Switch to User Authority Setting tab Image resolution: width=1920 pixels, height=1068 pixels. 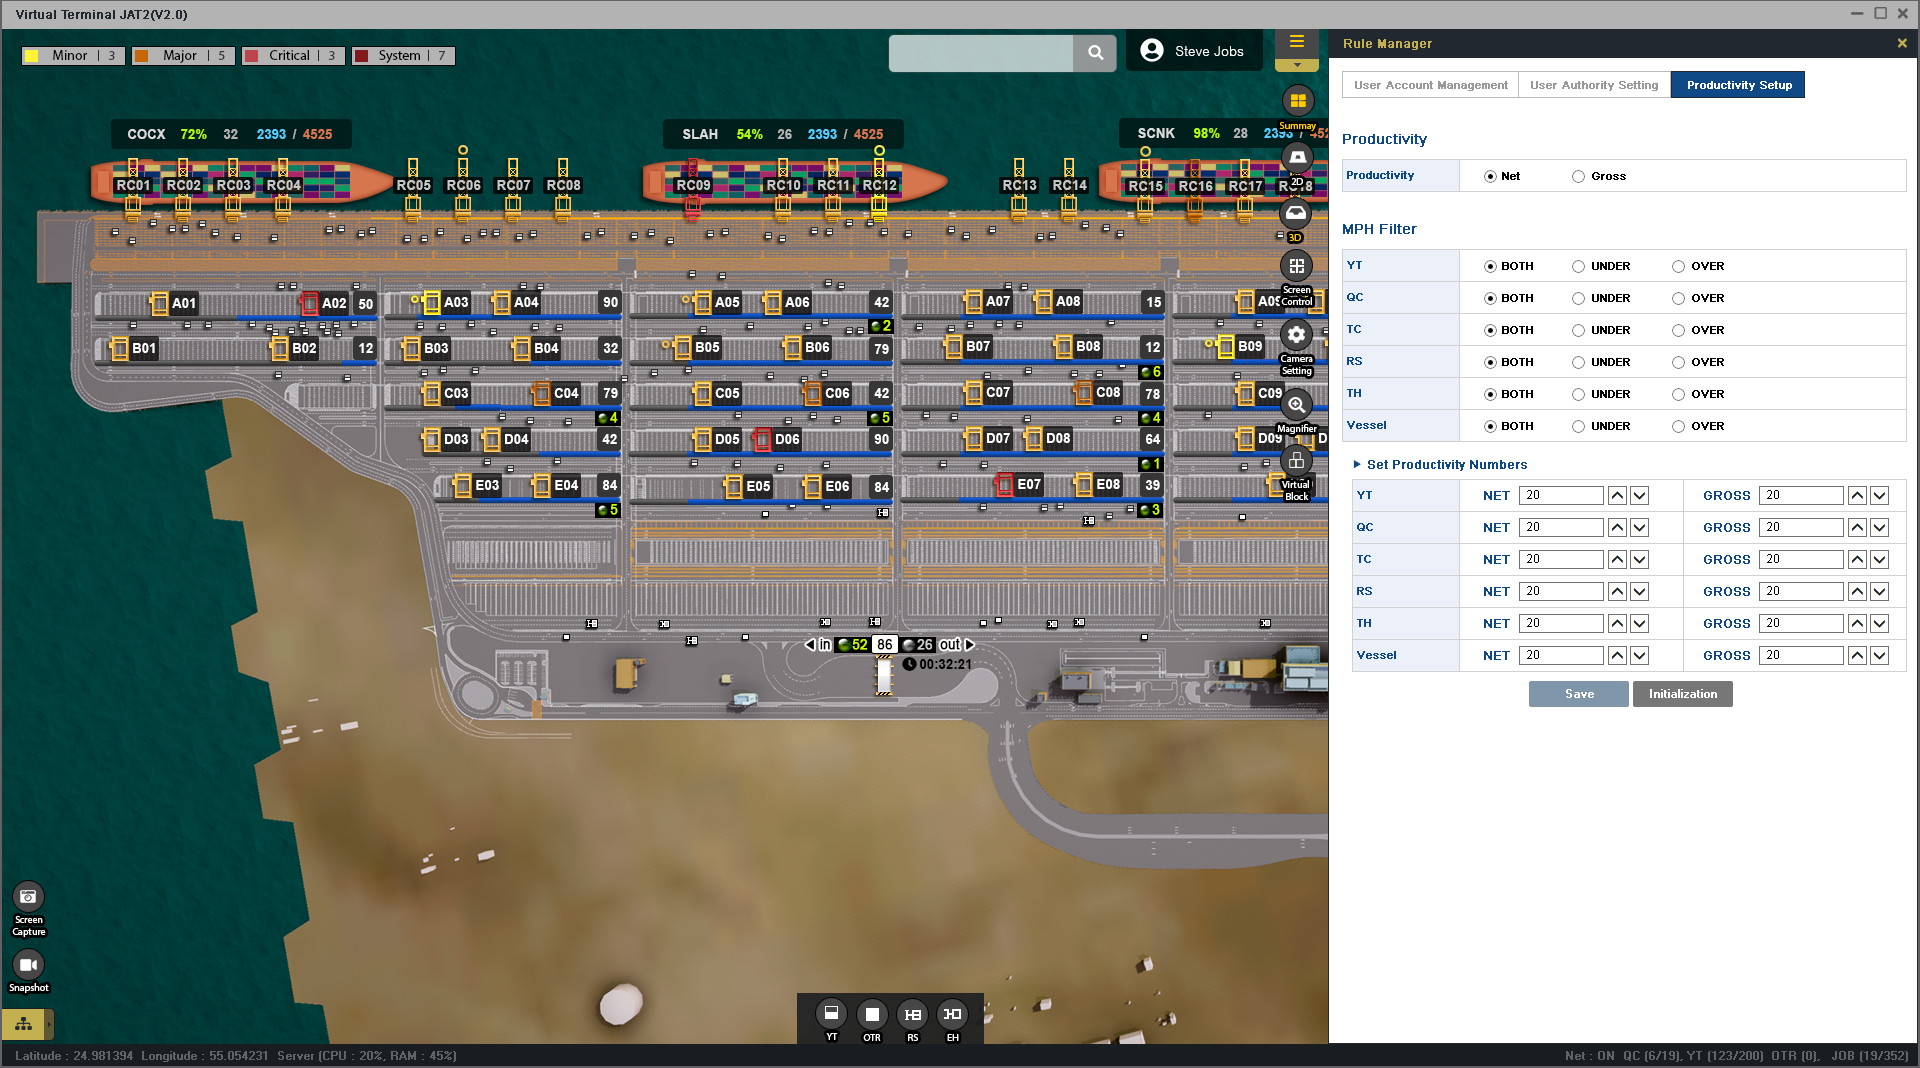(1593, 85)
